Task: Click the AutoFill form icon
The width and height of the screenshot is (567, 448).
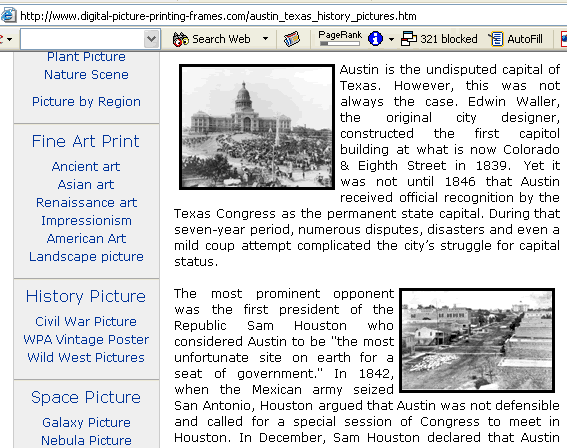Action: tap(496, 39)
